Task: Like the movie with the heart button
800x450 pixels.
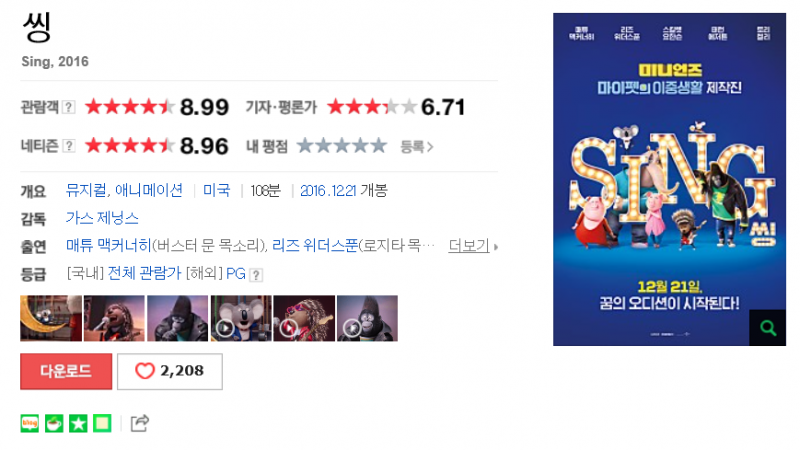Action: (x=169, y=371)
